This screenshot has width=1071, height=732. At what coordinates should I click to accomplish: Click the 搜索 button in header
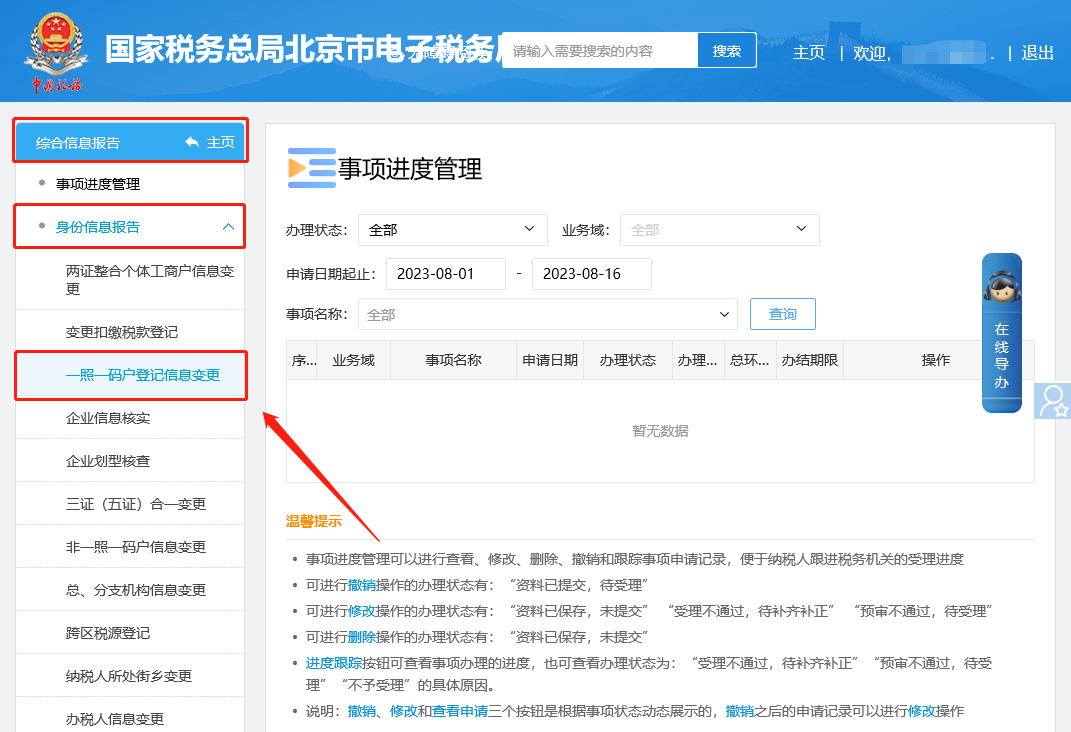click(727, 51)
